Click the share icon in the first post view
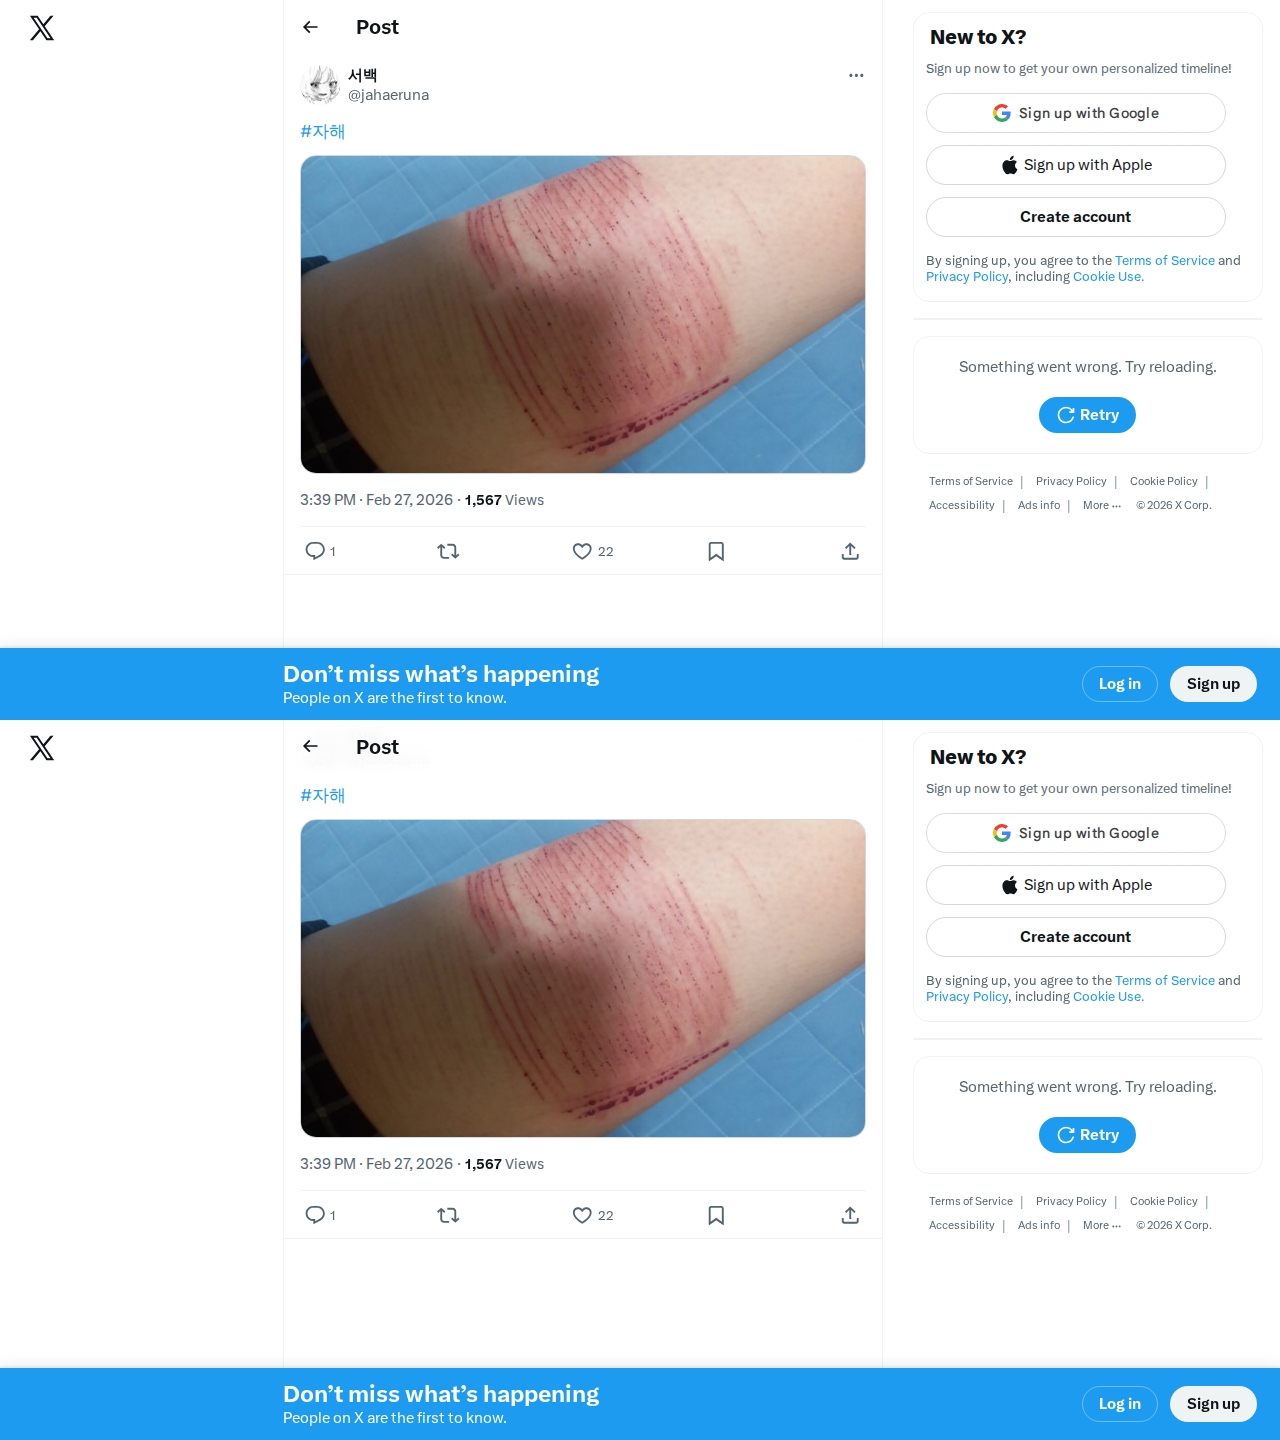Viewport: 1280px width, 1440px height. point(850,551)
